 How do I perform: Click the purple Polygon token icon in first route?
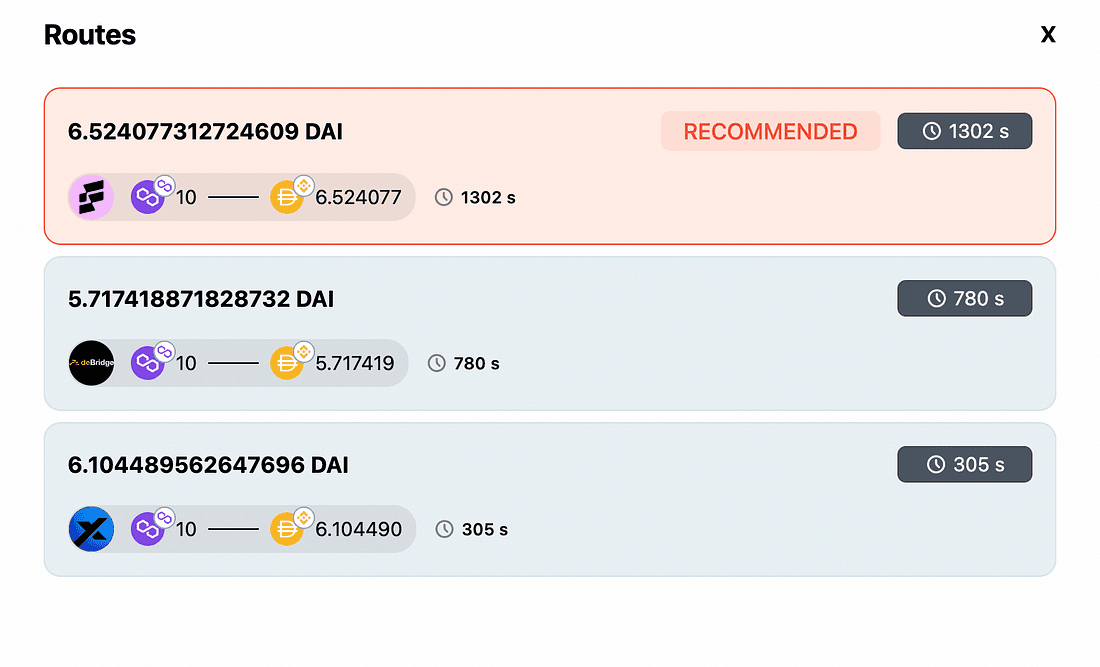[x=148, y=197]
